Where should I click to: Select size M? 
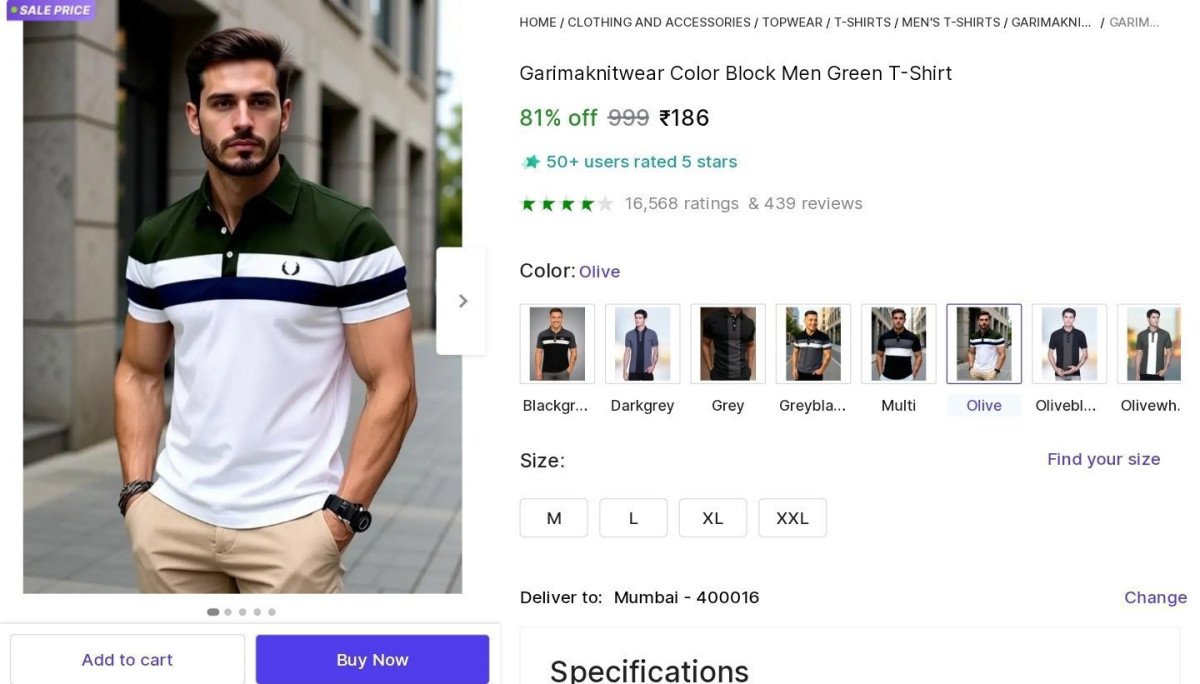[554, 518]
